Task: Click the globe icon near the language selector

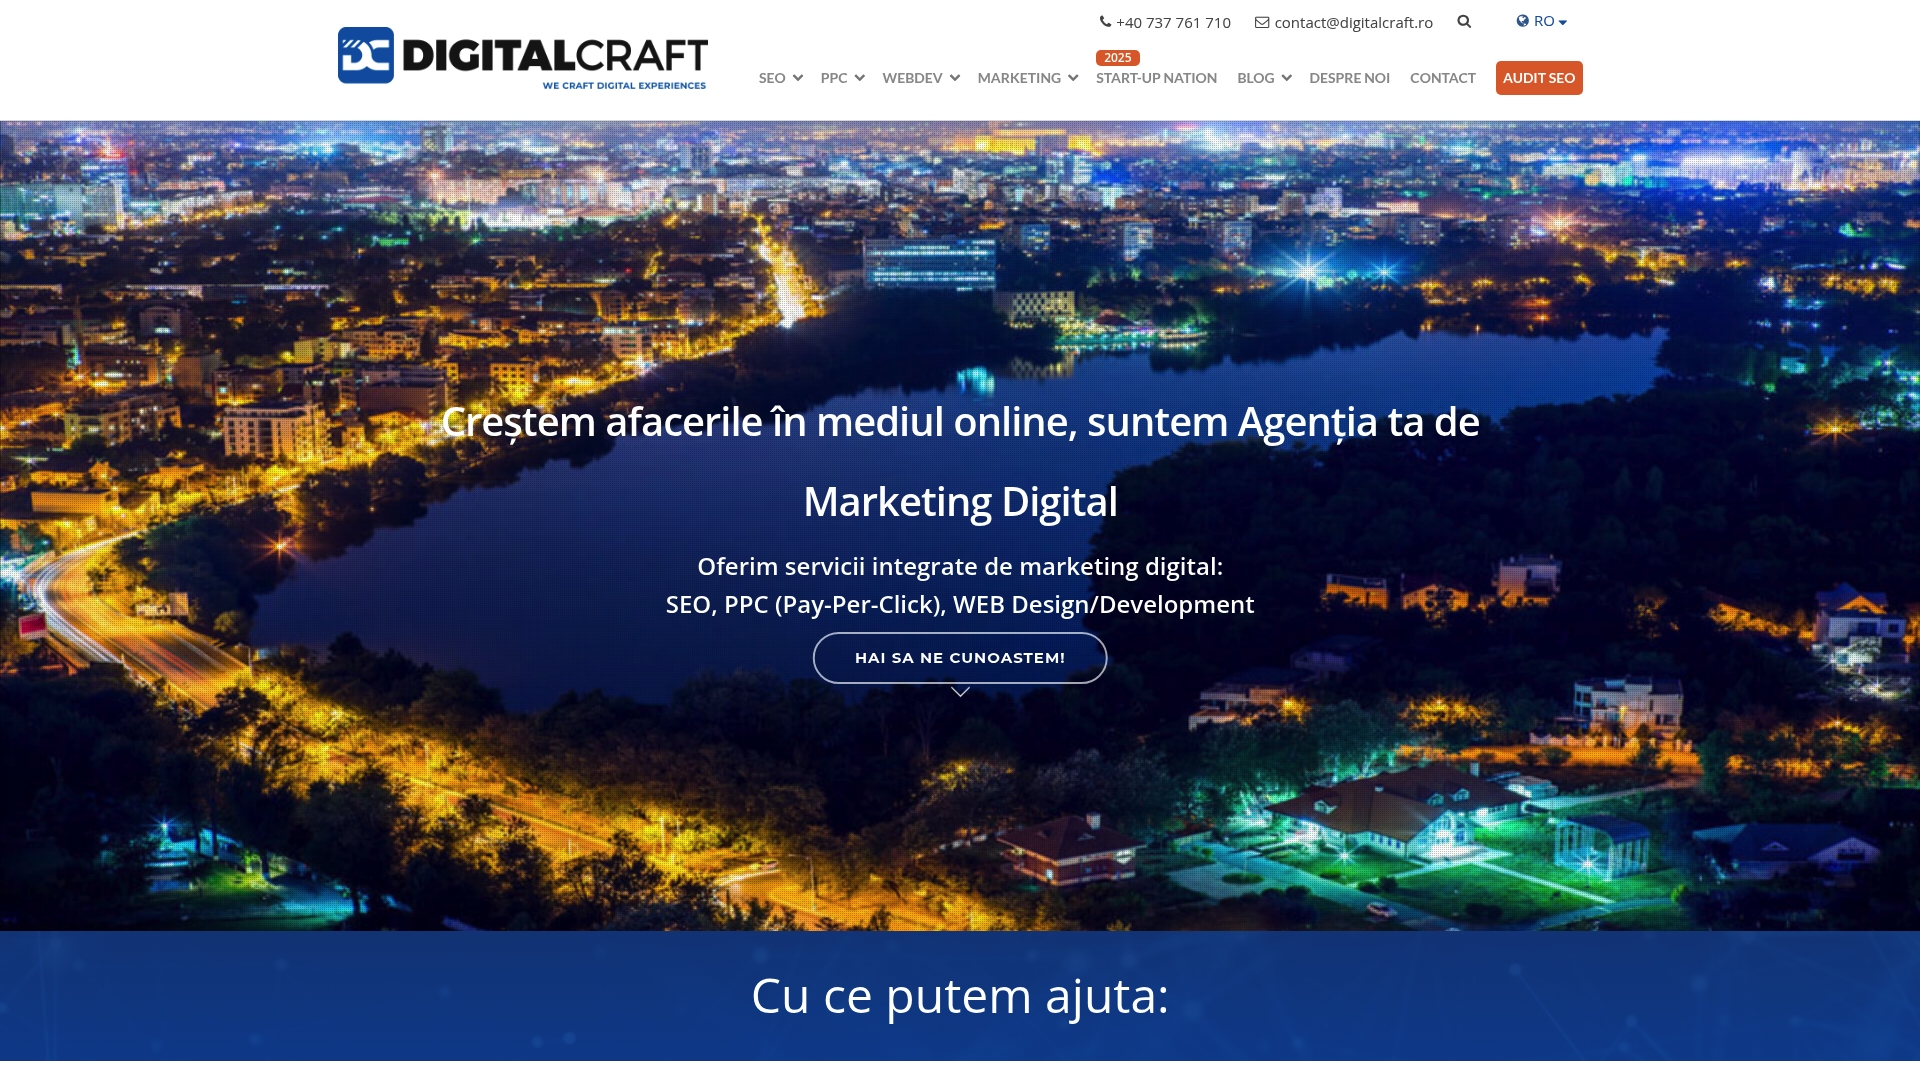Action: [x=1522, y=20]
